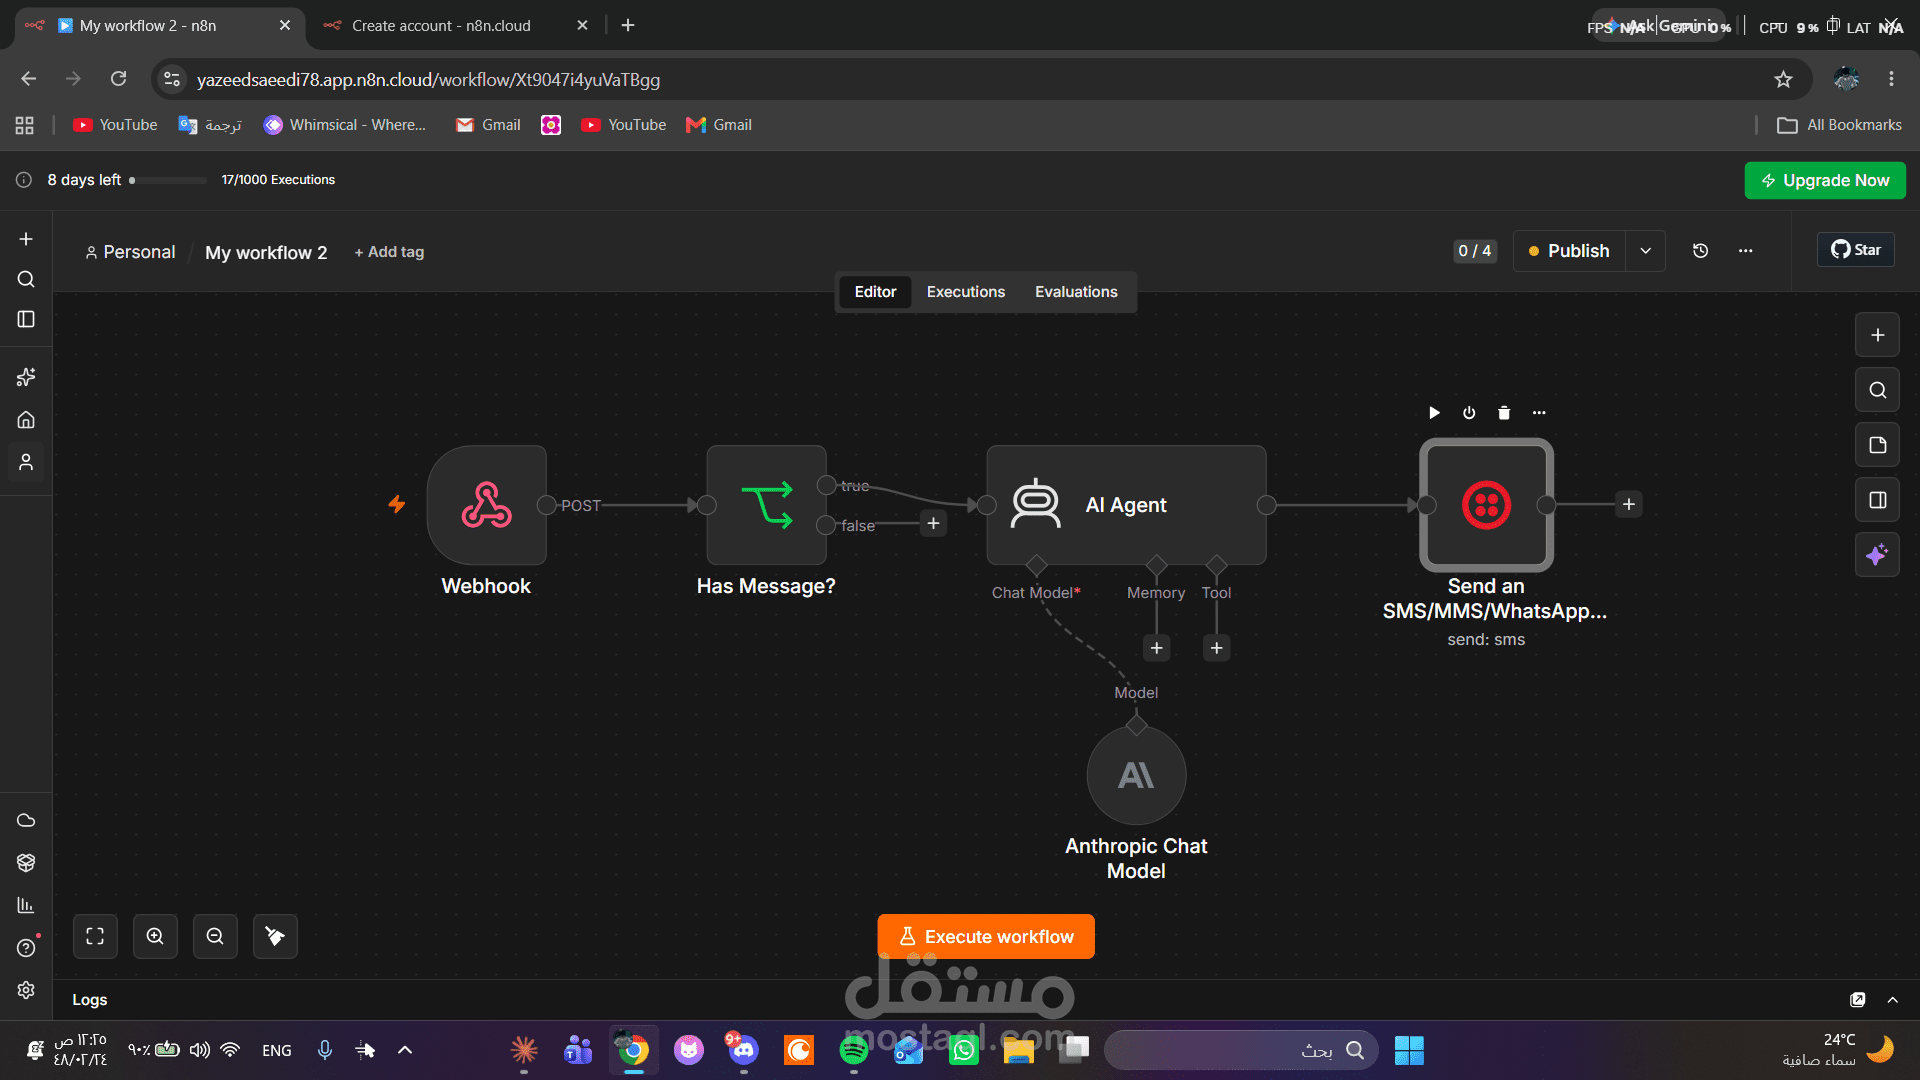Zoom out of the canvas
Viewport: 1920px width, 1080px height.
(x=215, y=936)
